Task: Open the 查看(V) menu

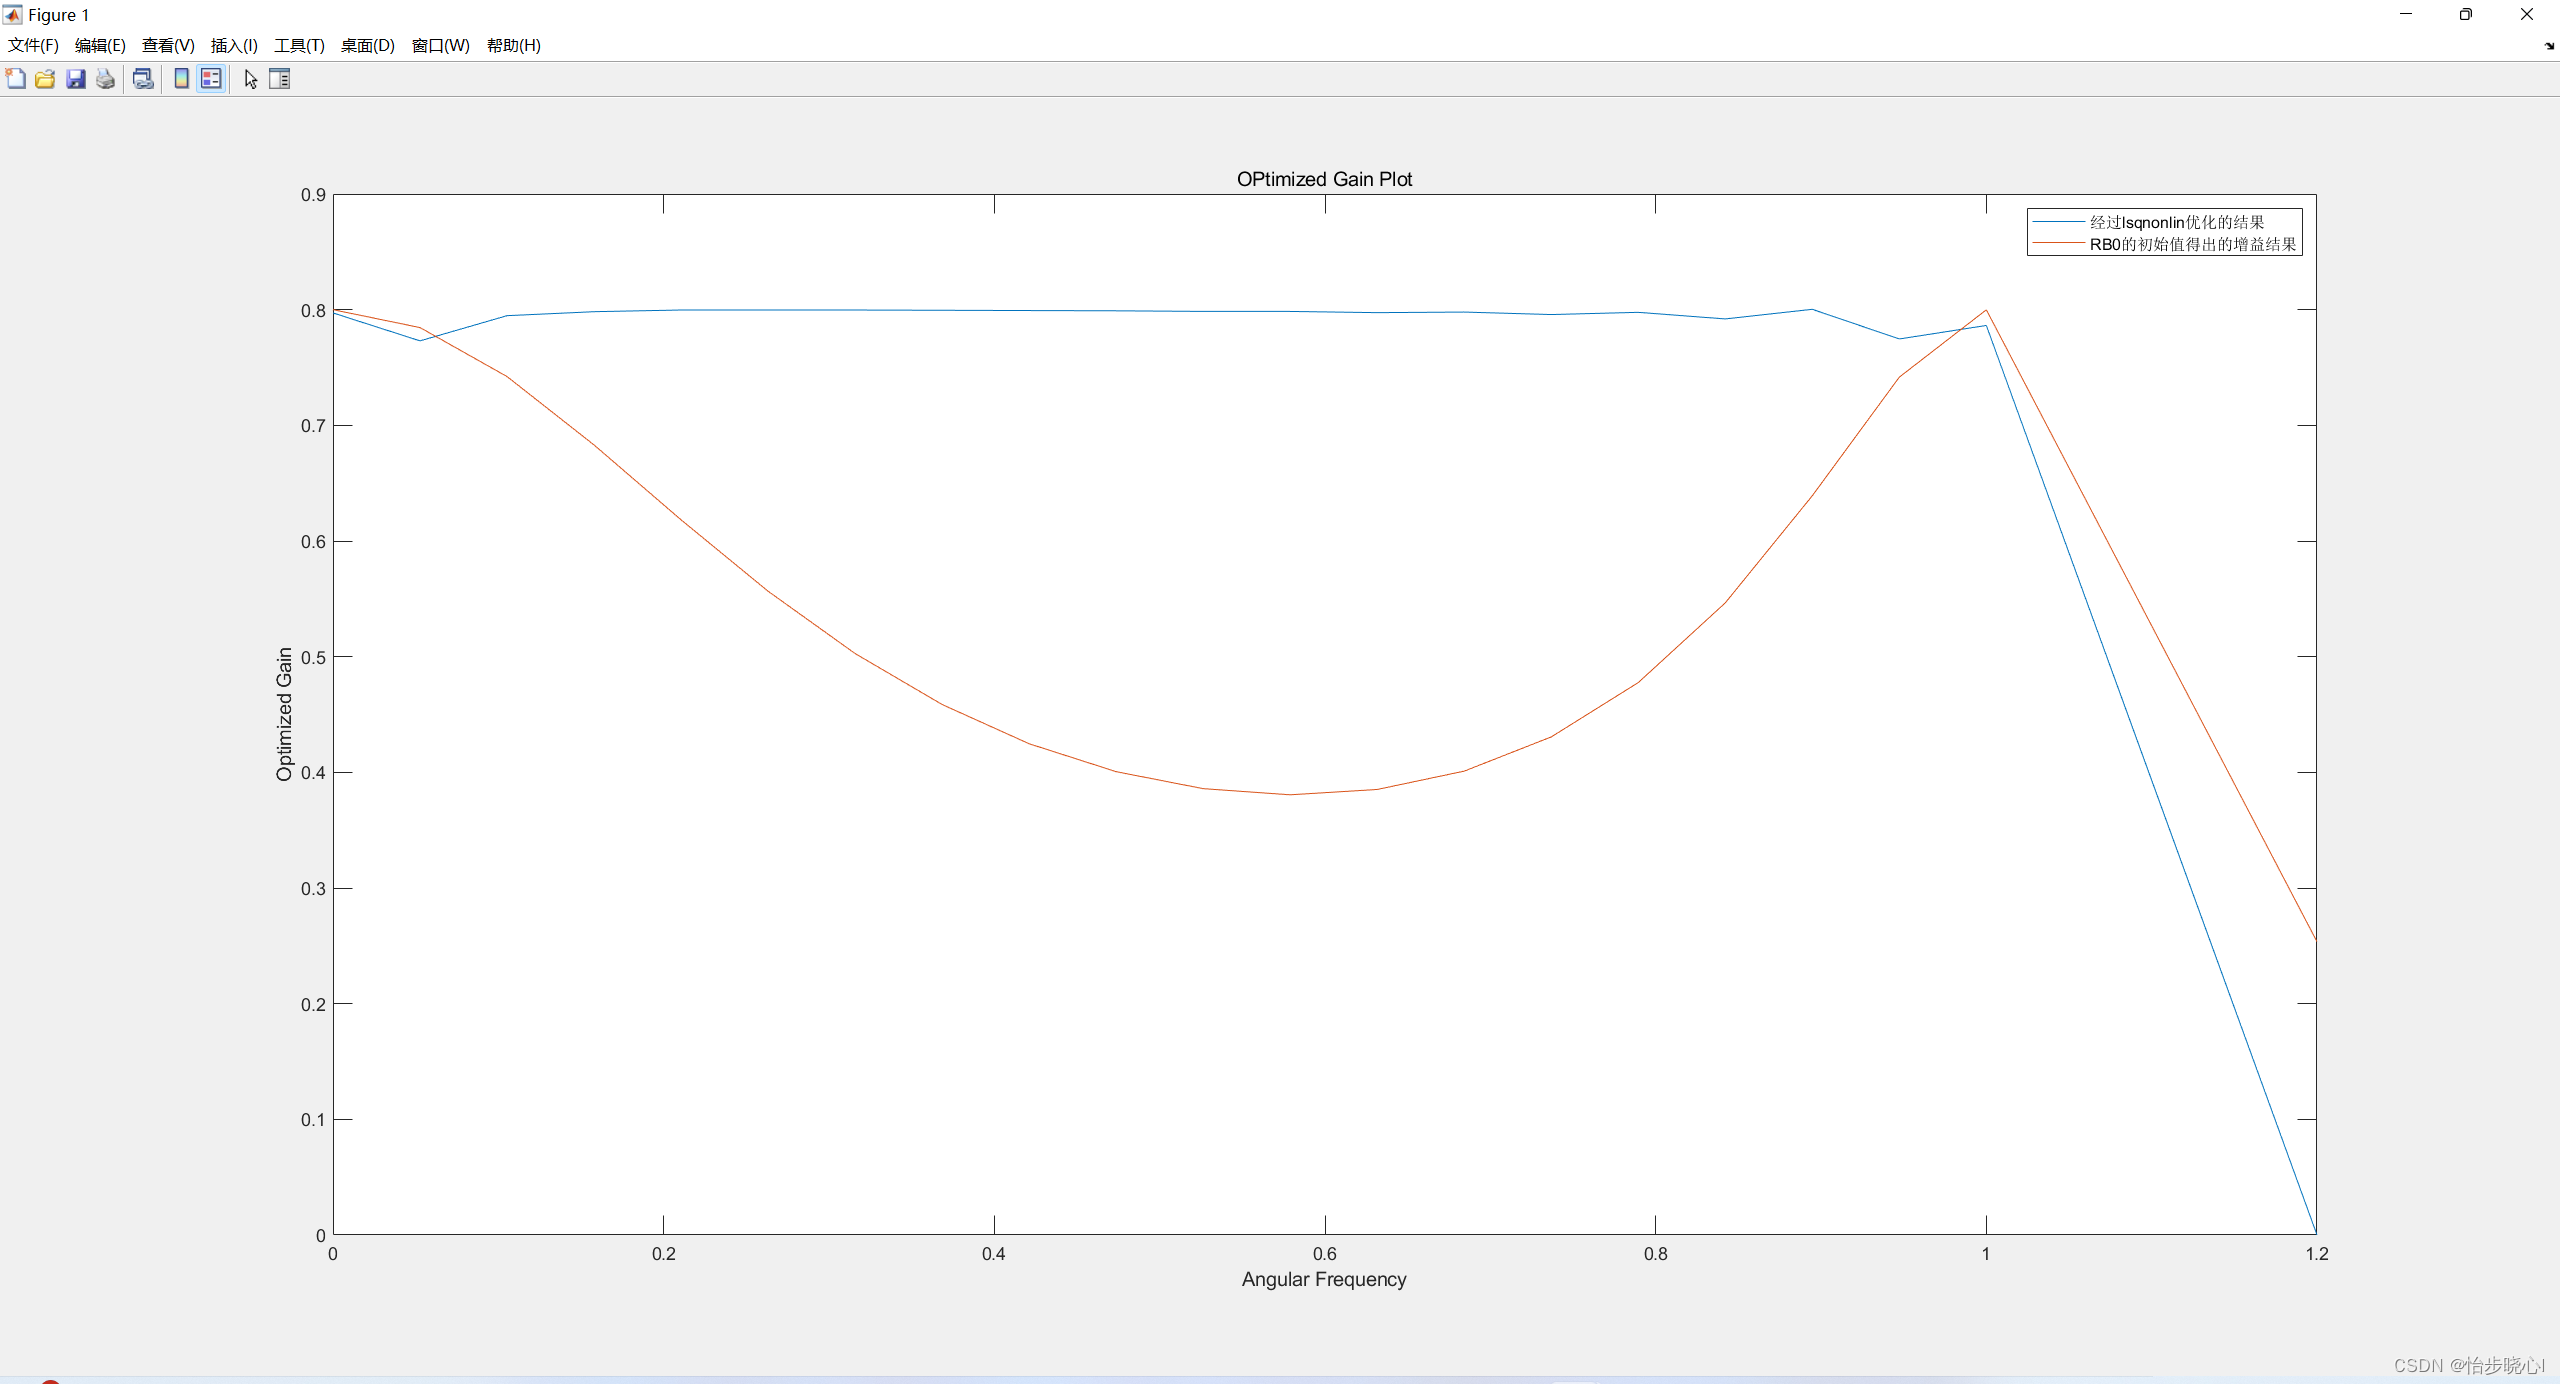Action: pos(168,45)
